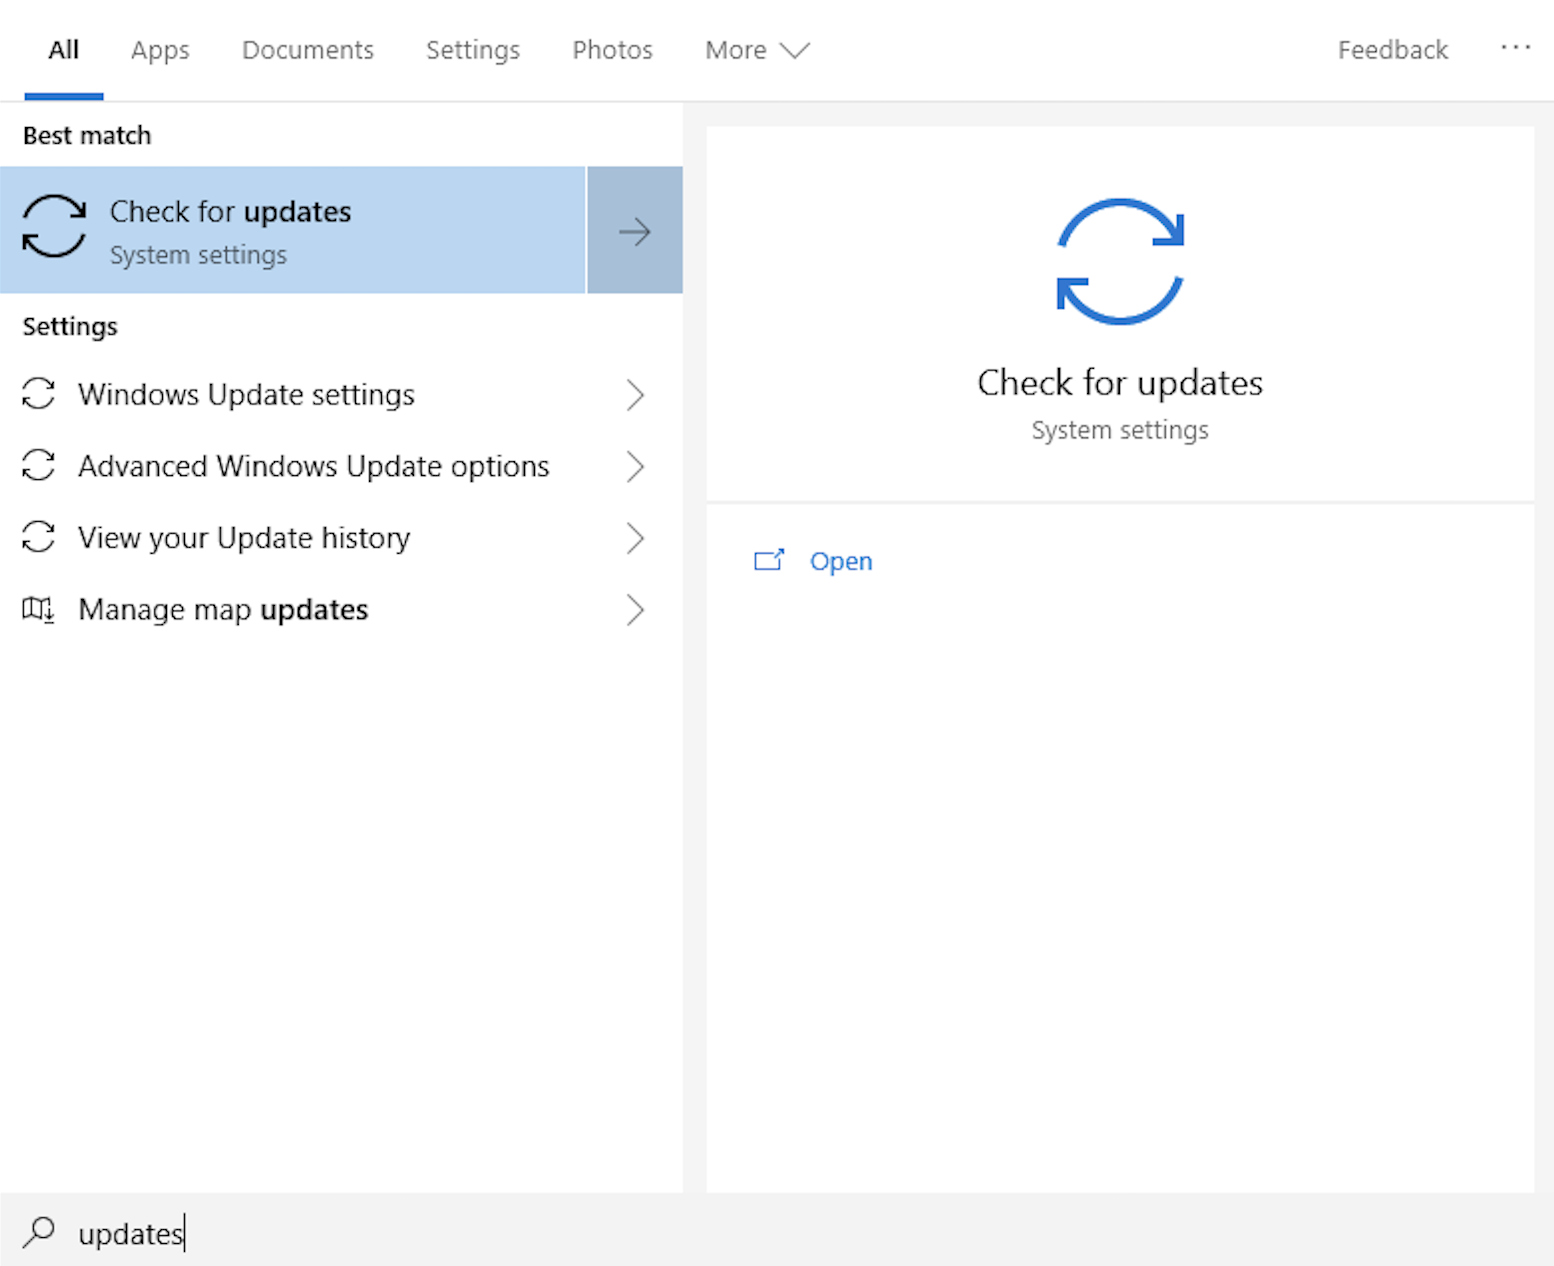Click the 'Best match' section heading

87,135
